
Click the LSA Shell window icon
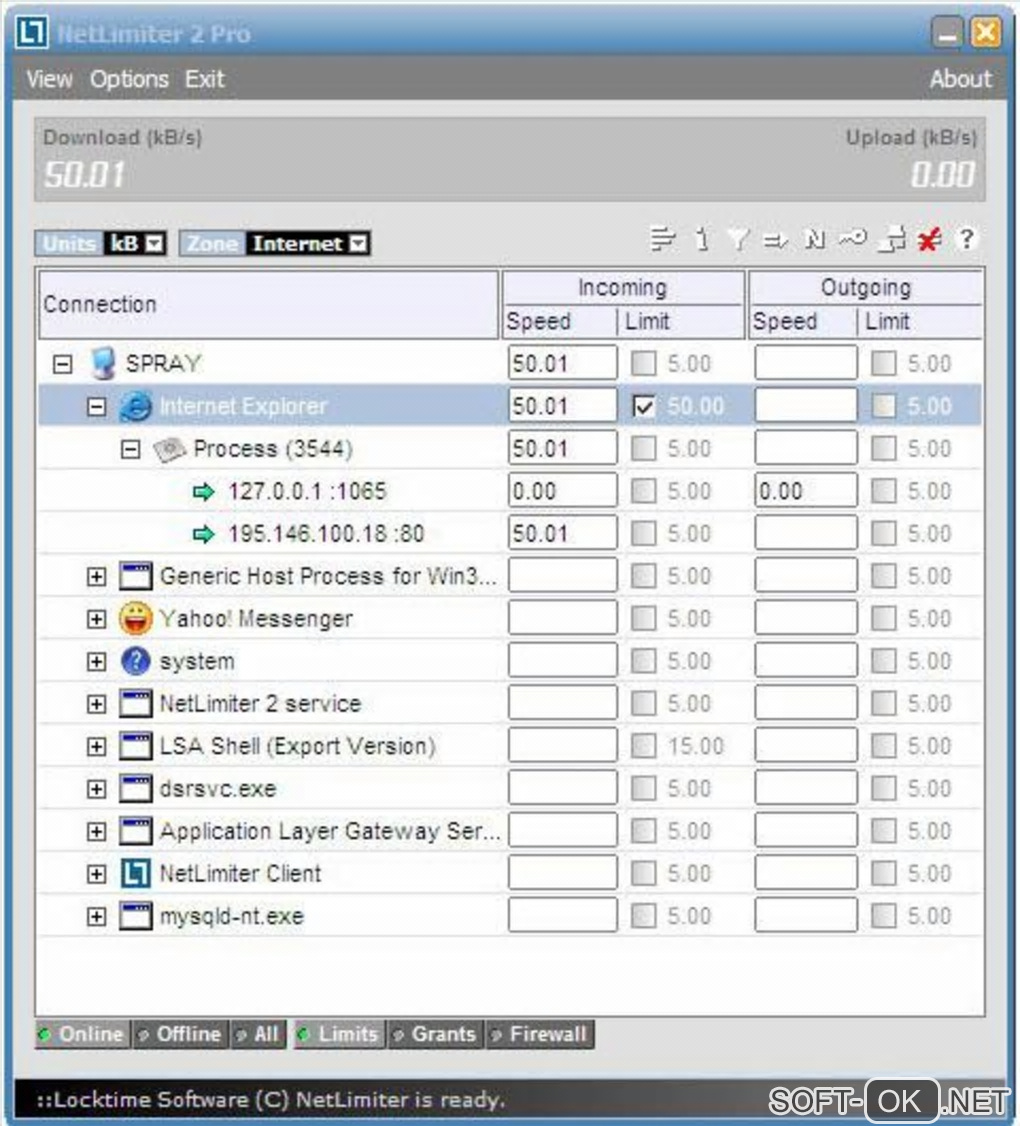135,746
